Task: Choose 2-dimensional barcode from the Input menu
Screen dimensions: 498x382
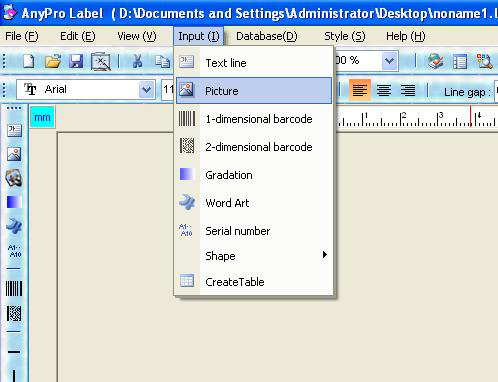Action: 254,147
